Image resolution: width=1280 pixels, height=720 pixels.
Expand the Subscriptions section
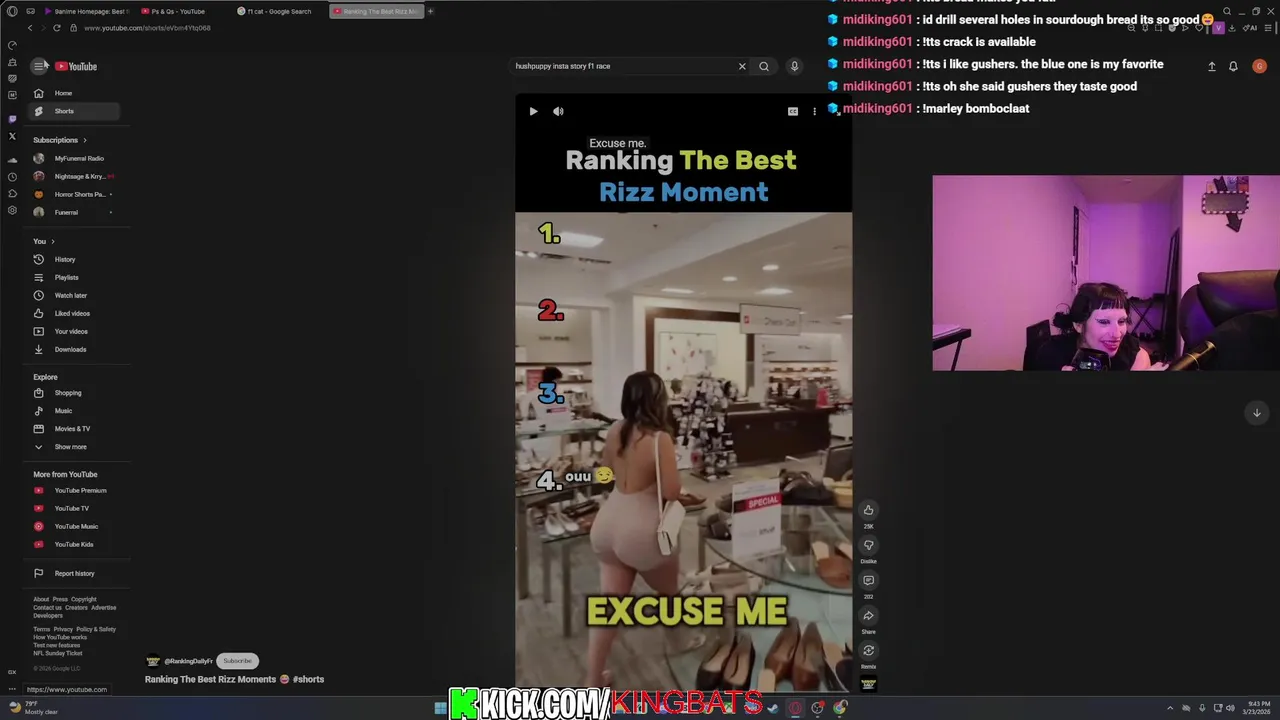[x=60, y=140]
